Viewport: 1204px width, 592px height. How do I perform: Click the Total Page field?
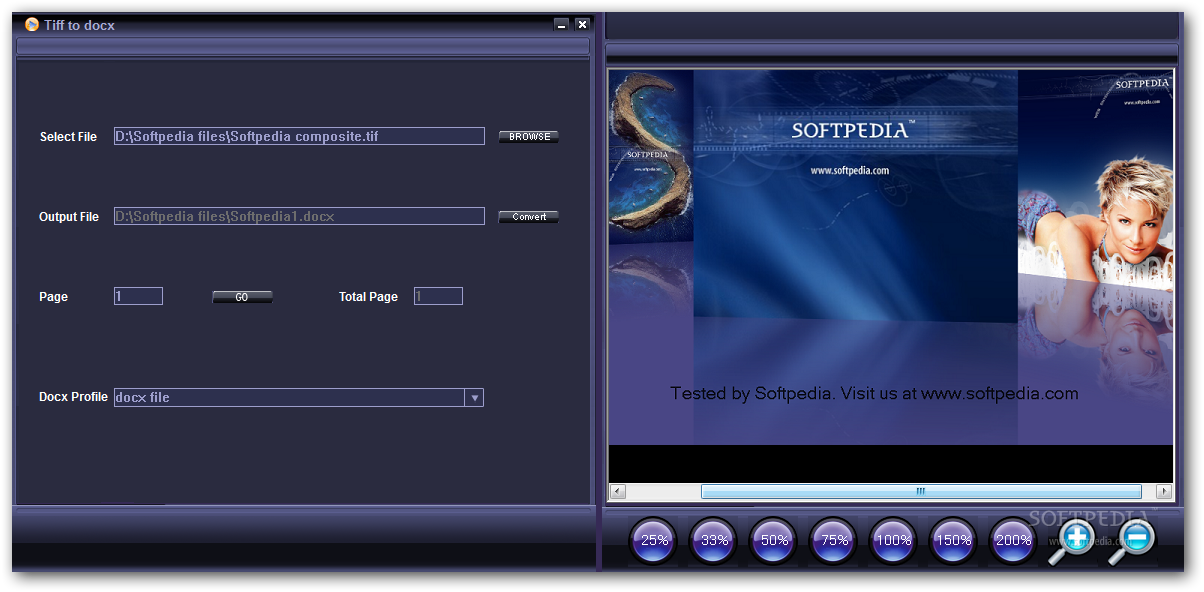(438, 296)
